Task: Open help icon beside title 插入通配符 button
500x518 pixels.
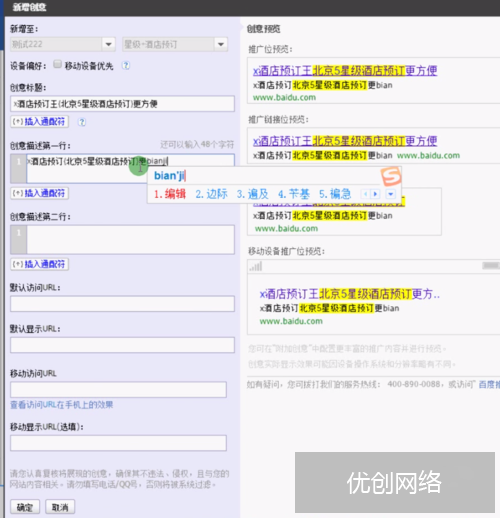Action: tap(82, 122)
